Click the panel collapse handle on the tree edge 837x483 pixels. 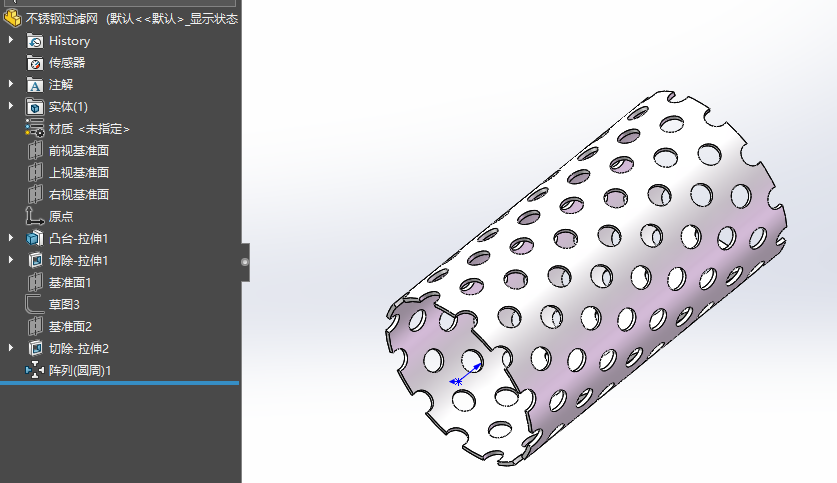coord(245,262)
